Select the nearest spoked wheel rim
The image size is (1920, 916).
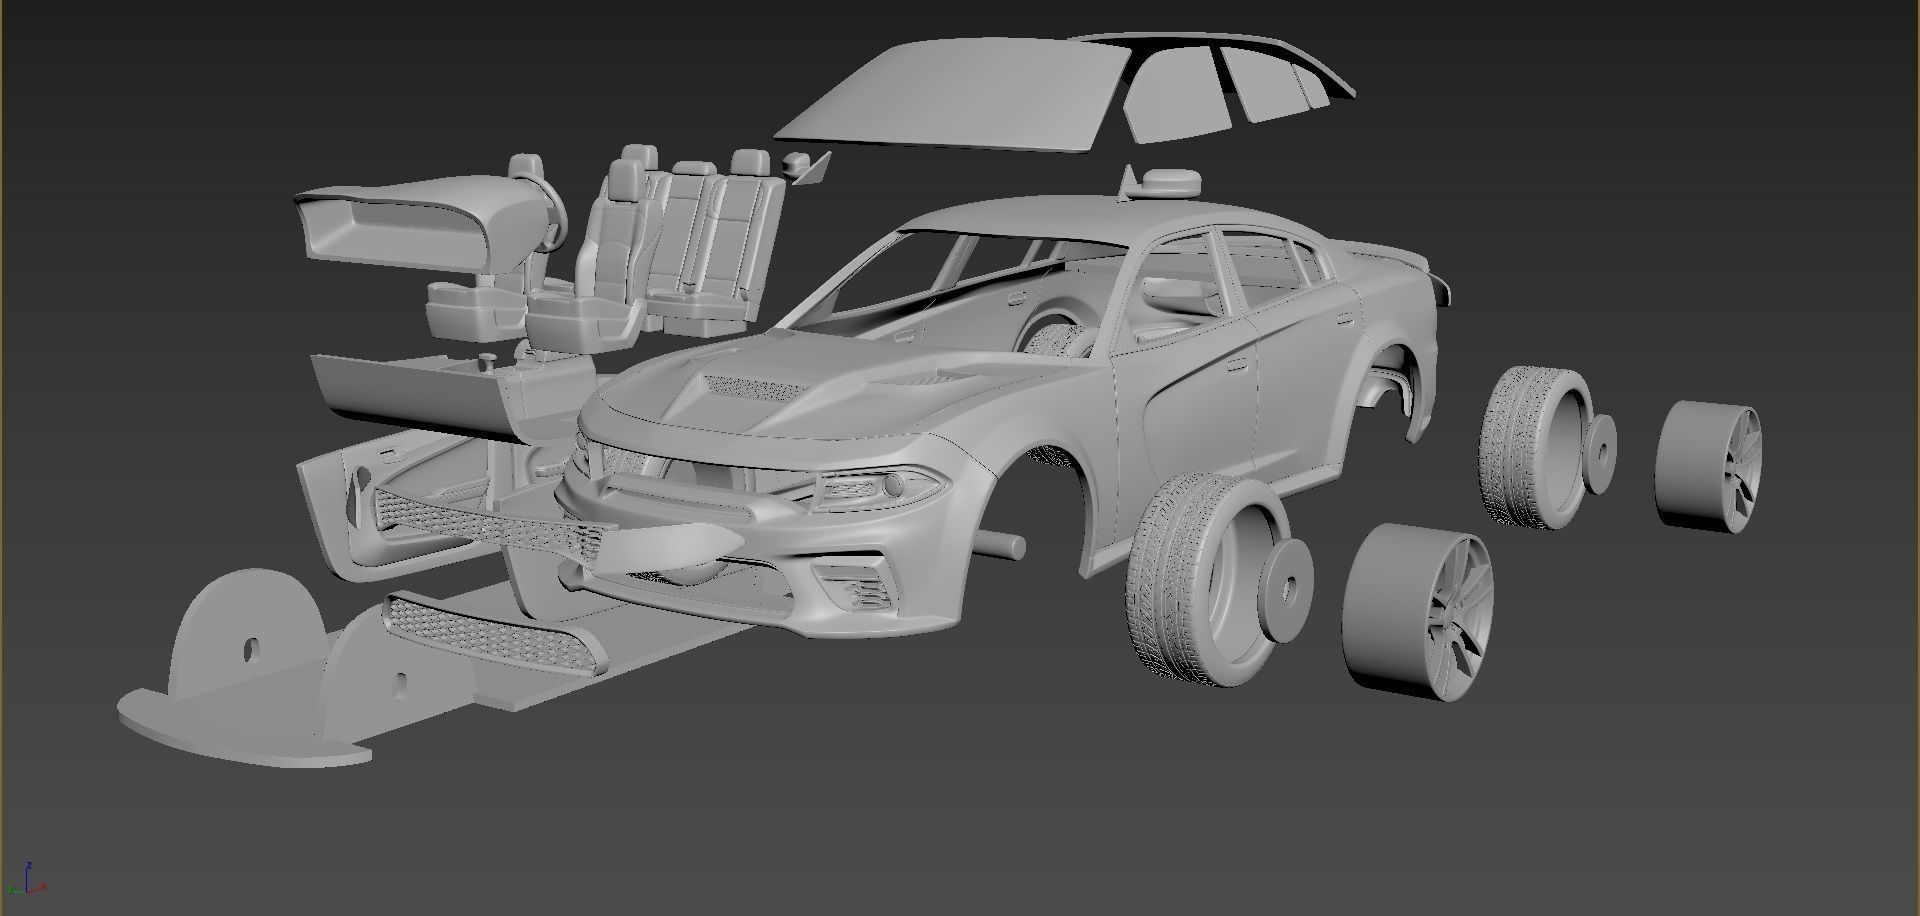pyautogui.click(x=1420, y=612)
